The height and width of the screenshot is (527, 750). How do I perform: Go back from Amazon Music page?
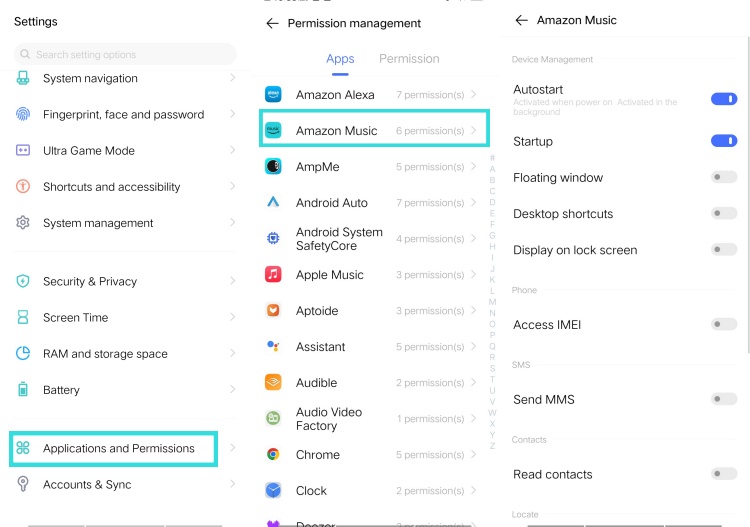pos(521,20)
